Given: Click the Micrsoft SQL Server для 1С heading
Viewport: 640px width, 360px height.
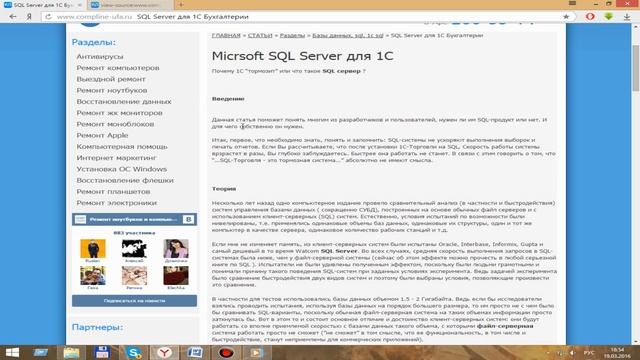Looking at the screenshot, I should (302, 56).
